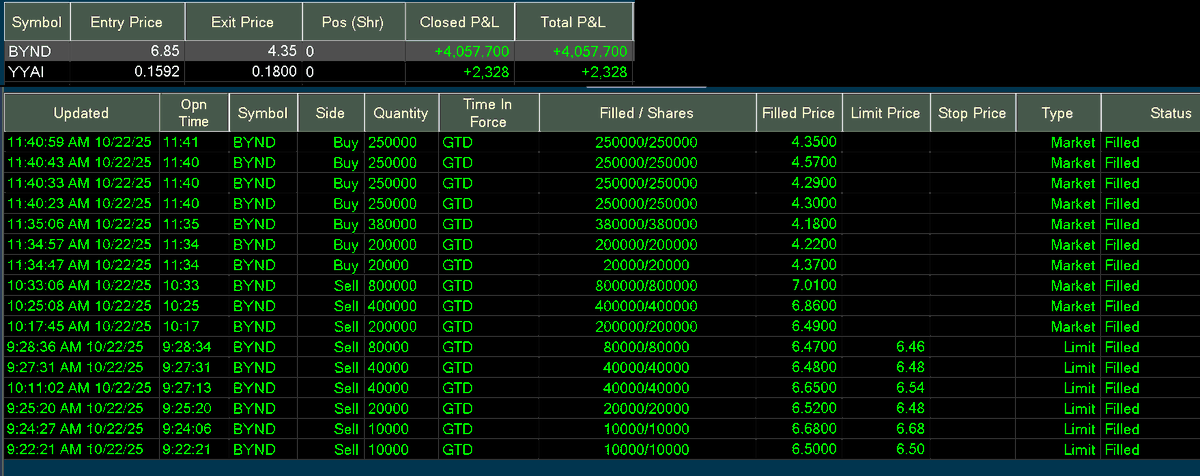1200x476 pixels.
Task: Select order updated 9:27:31 AM 10/22/25
Action: click(75, 368)
